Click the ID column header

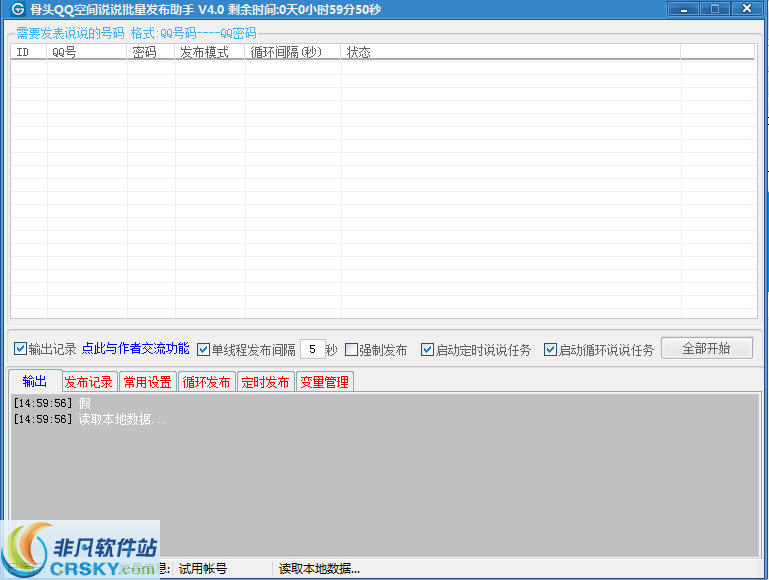point(28,52)
